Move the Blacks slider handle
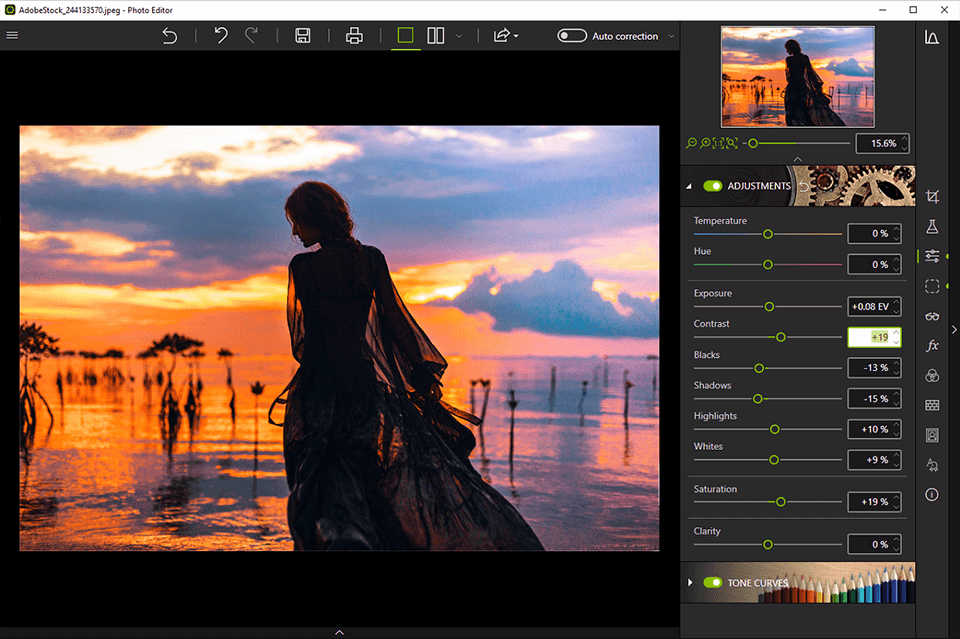Image resolution: width=960 pixels, height=639 pixels. tap(759, 368)
